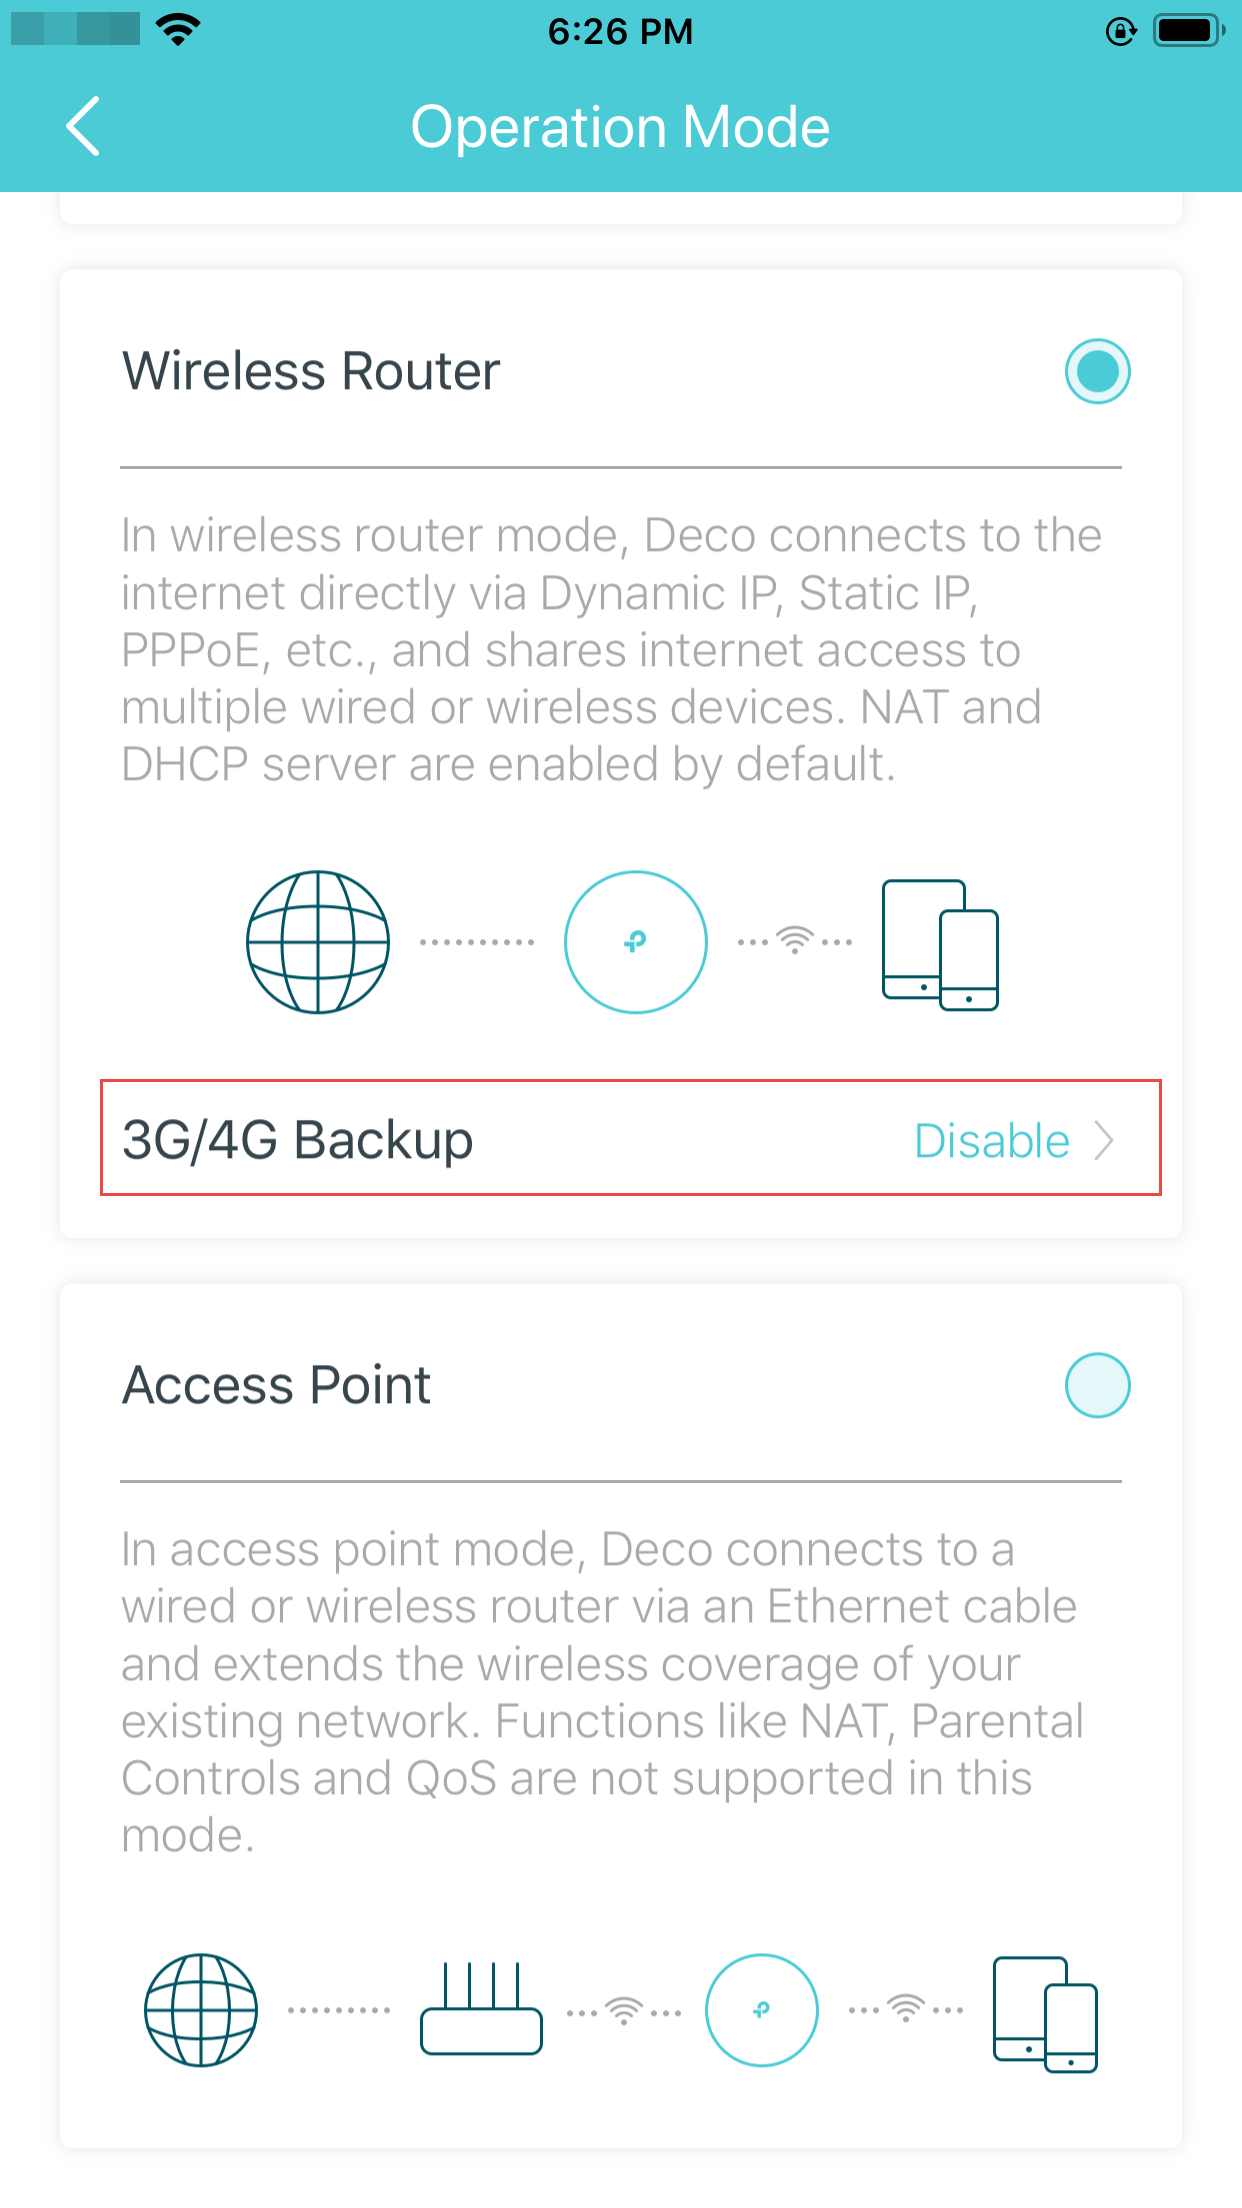This screenshot has height=2208, width=1242.
Task: Select the Wireless Router radio button
Action: [x=1097, y=372]
